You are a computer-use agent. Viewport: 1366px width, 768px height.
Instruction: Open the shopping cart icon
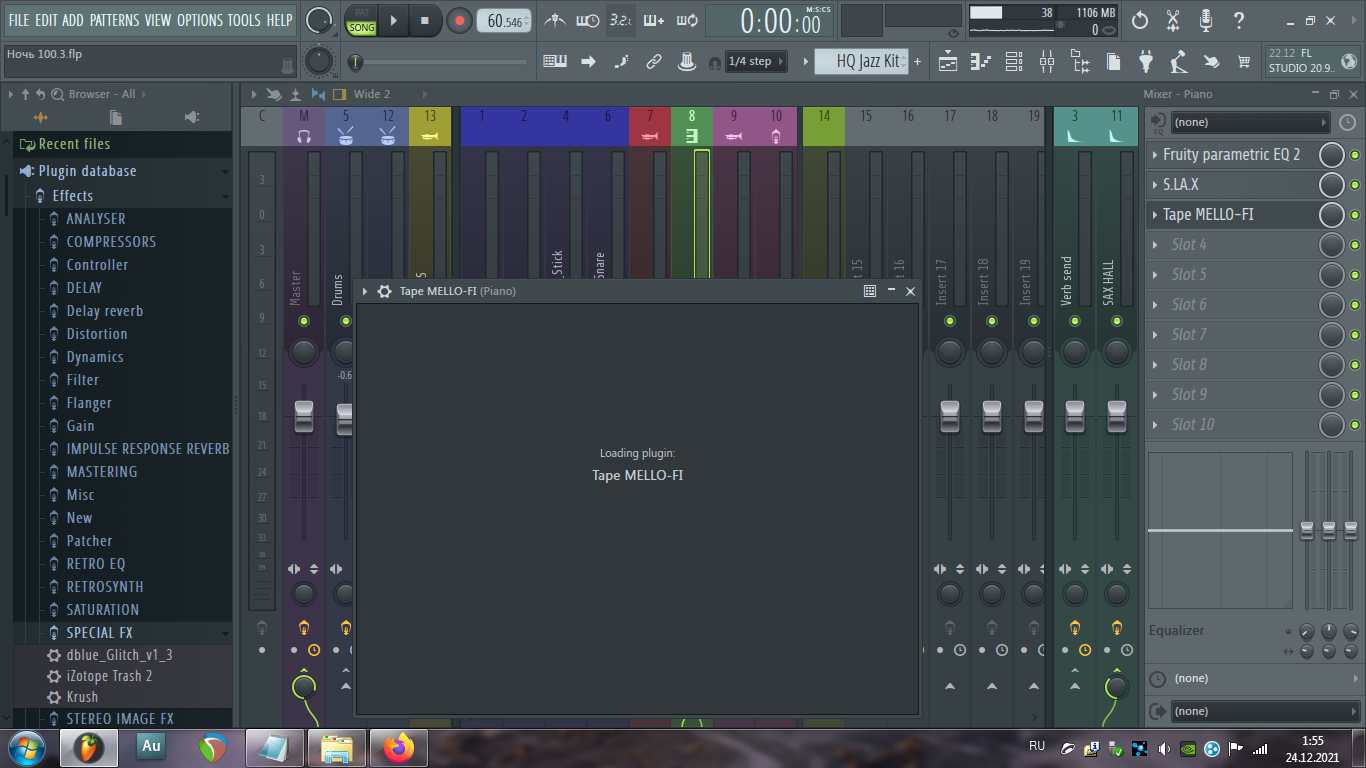click(x=1244, y=62)
